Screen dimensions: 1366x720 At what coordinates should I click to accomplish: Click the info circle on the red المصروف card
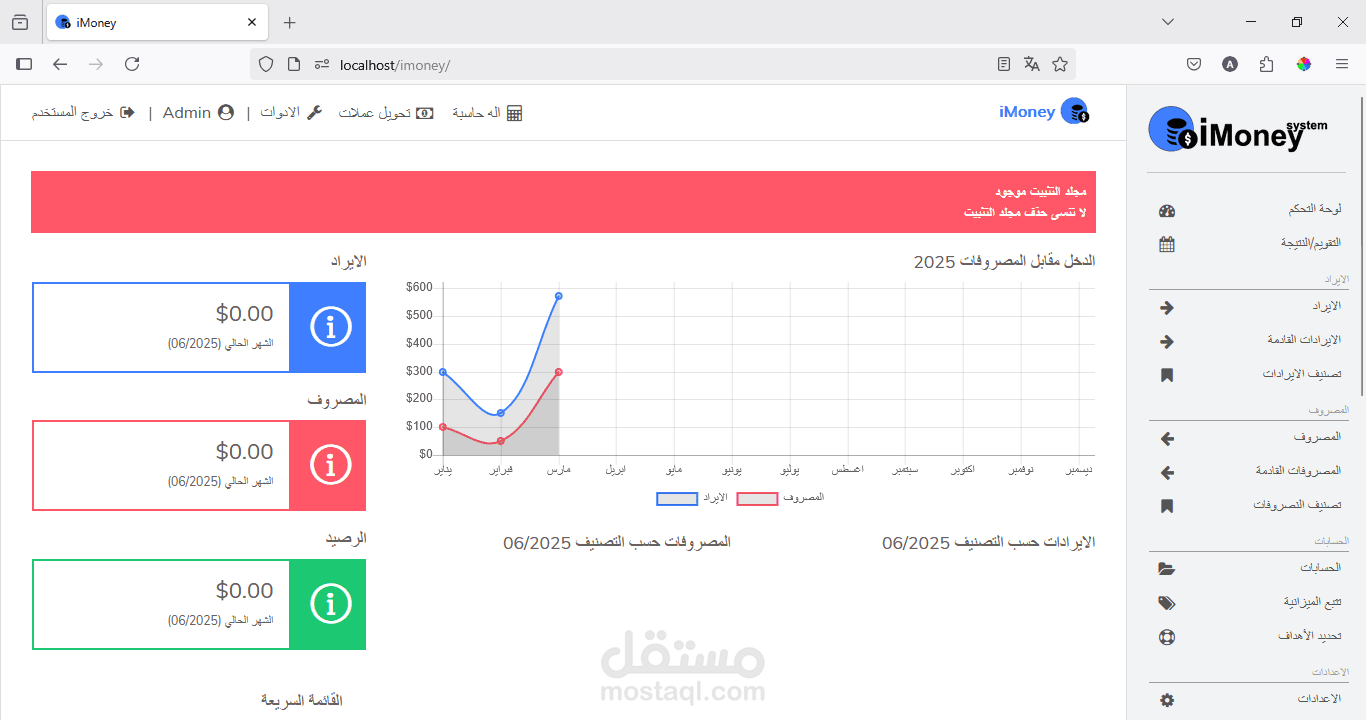(x=328, y=465)
